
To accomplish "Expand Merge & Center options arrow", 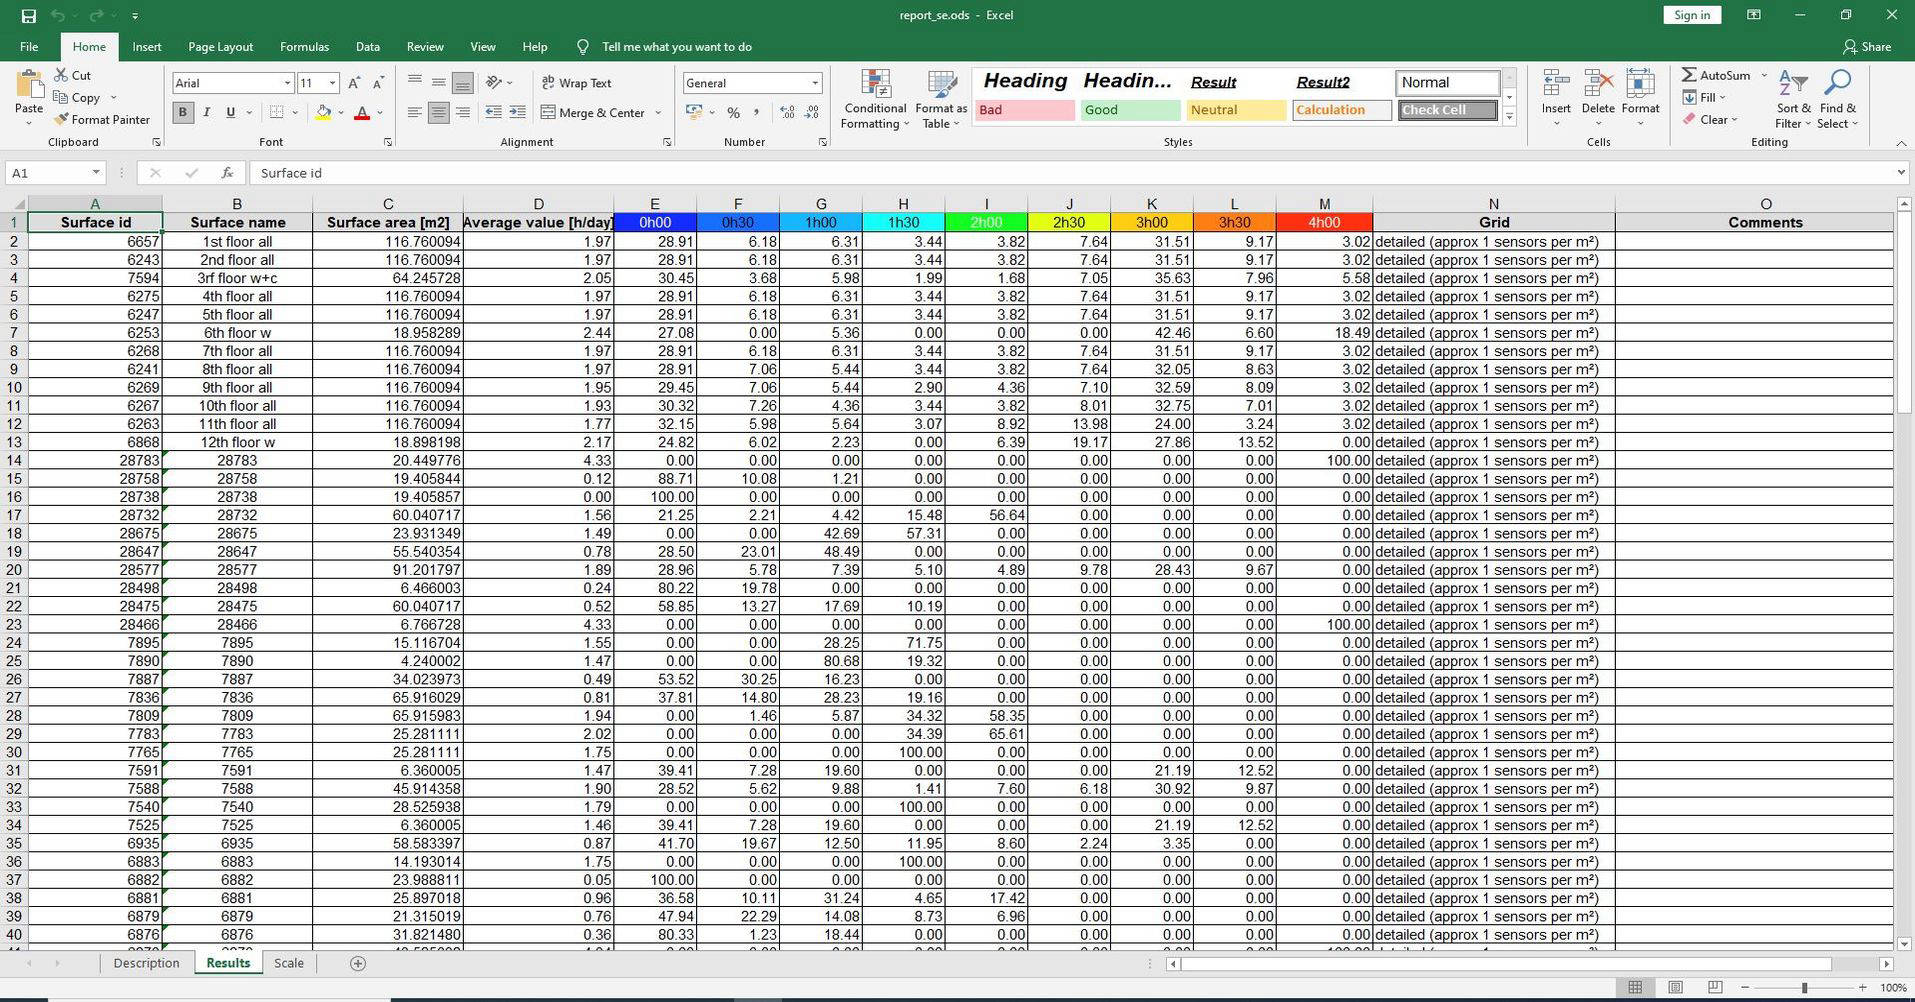I will [x=658, y=113].
